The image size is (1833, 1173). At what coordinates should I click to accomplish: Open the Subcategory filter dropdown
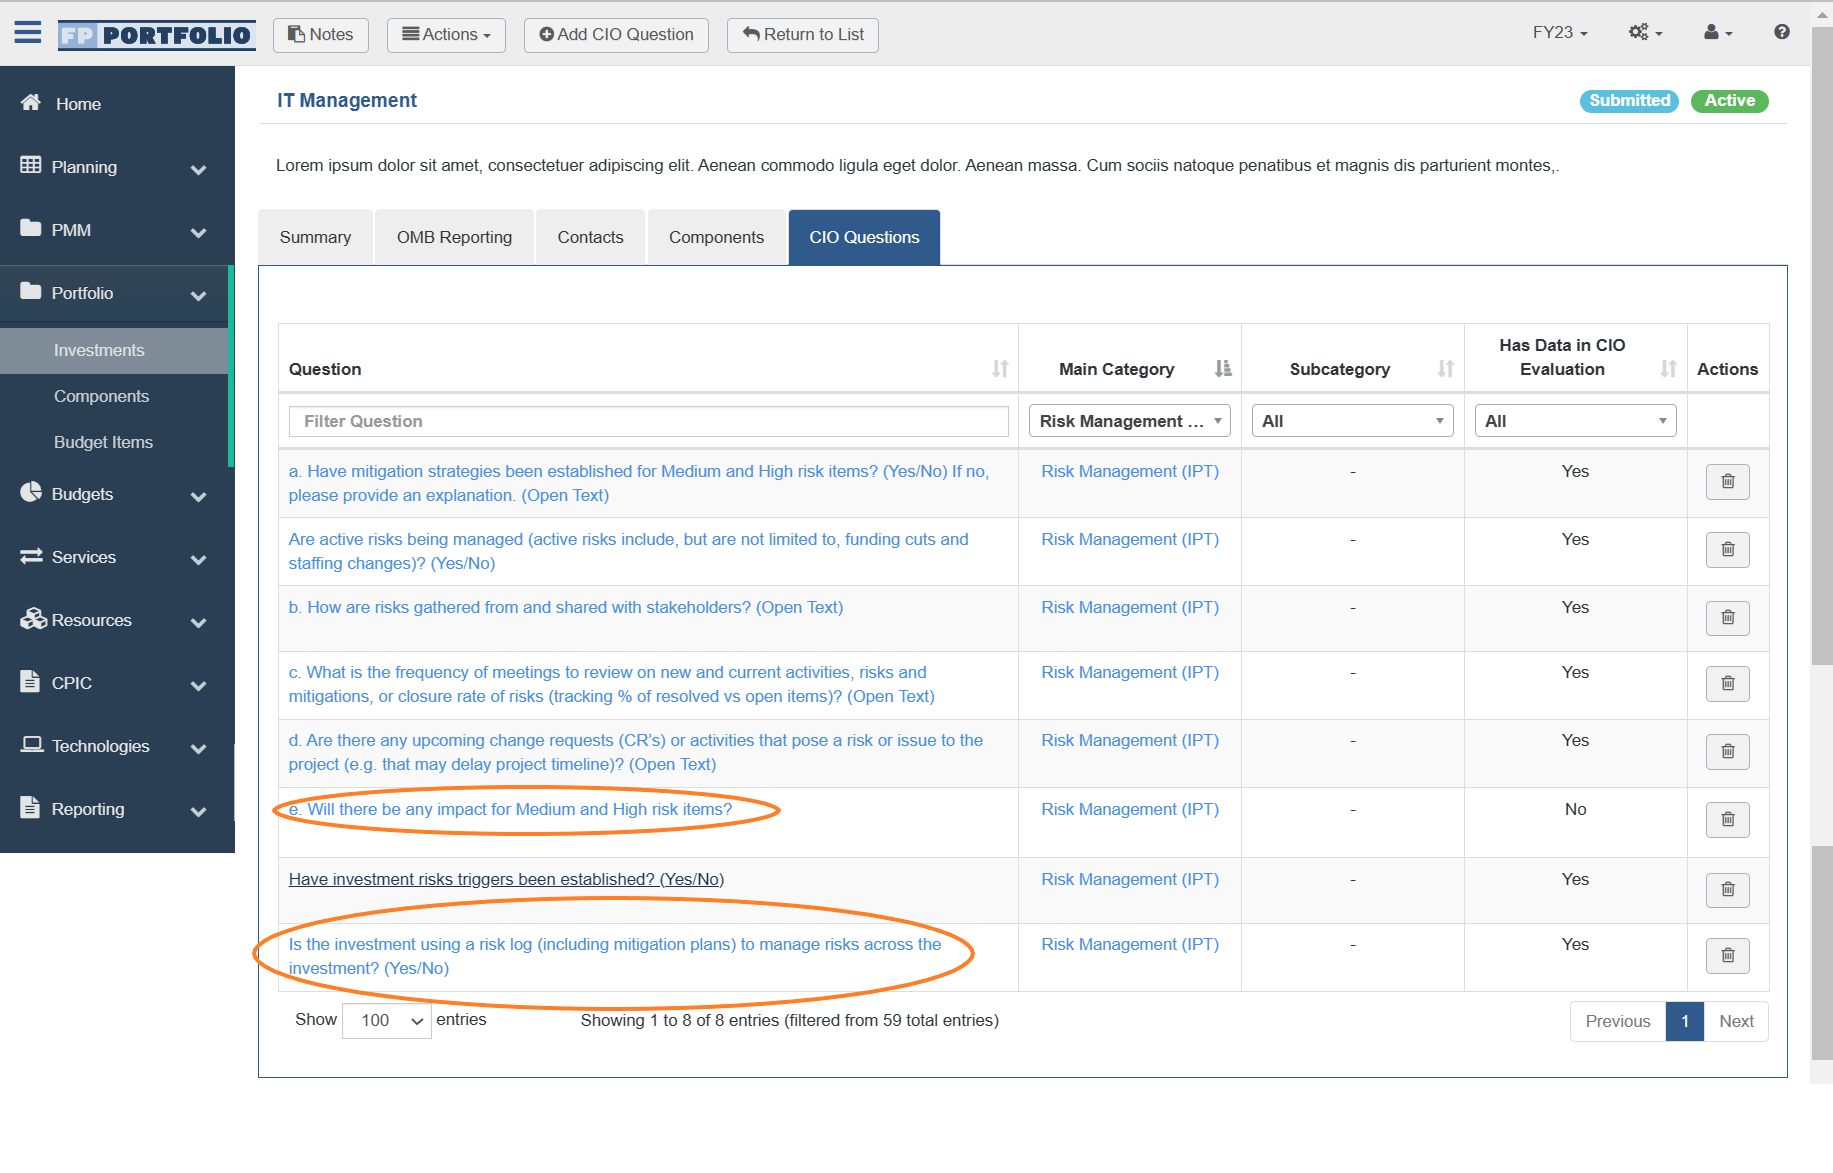tap(1353, 421)
